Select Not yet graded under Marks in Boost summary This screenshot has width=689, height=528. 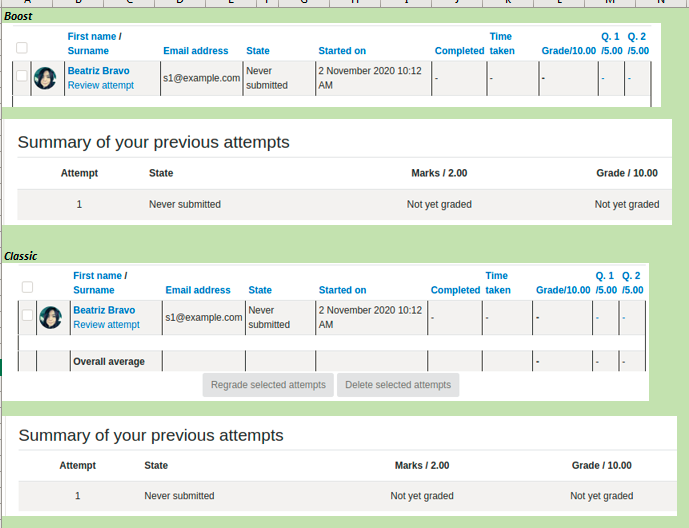coord(439,204)
